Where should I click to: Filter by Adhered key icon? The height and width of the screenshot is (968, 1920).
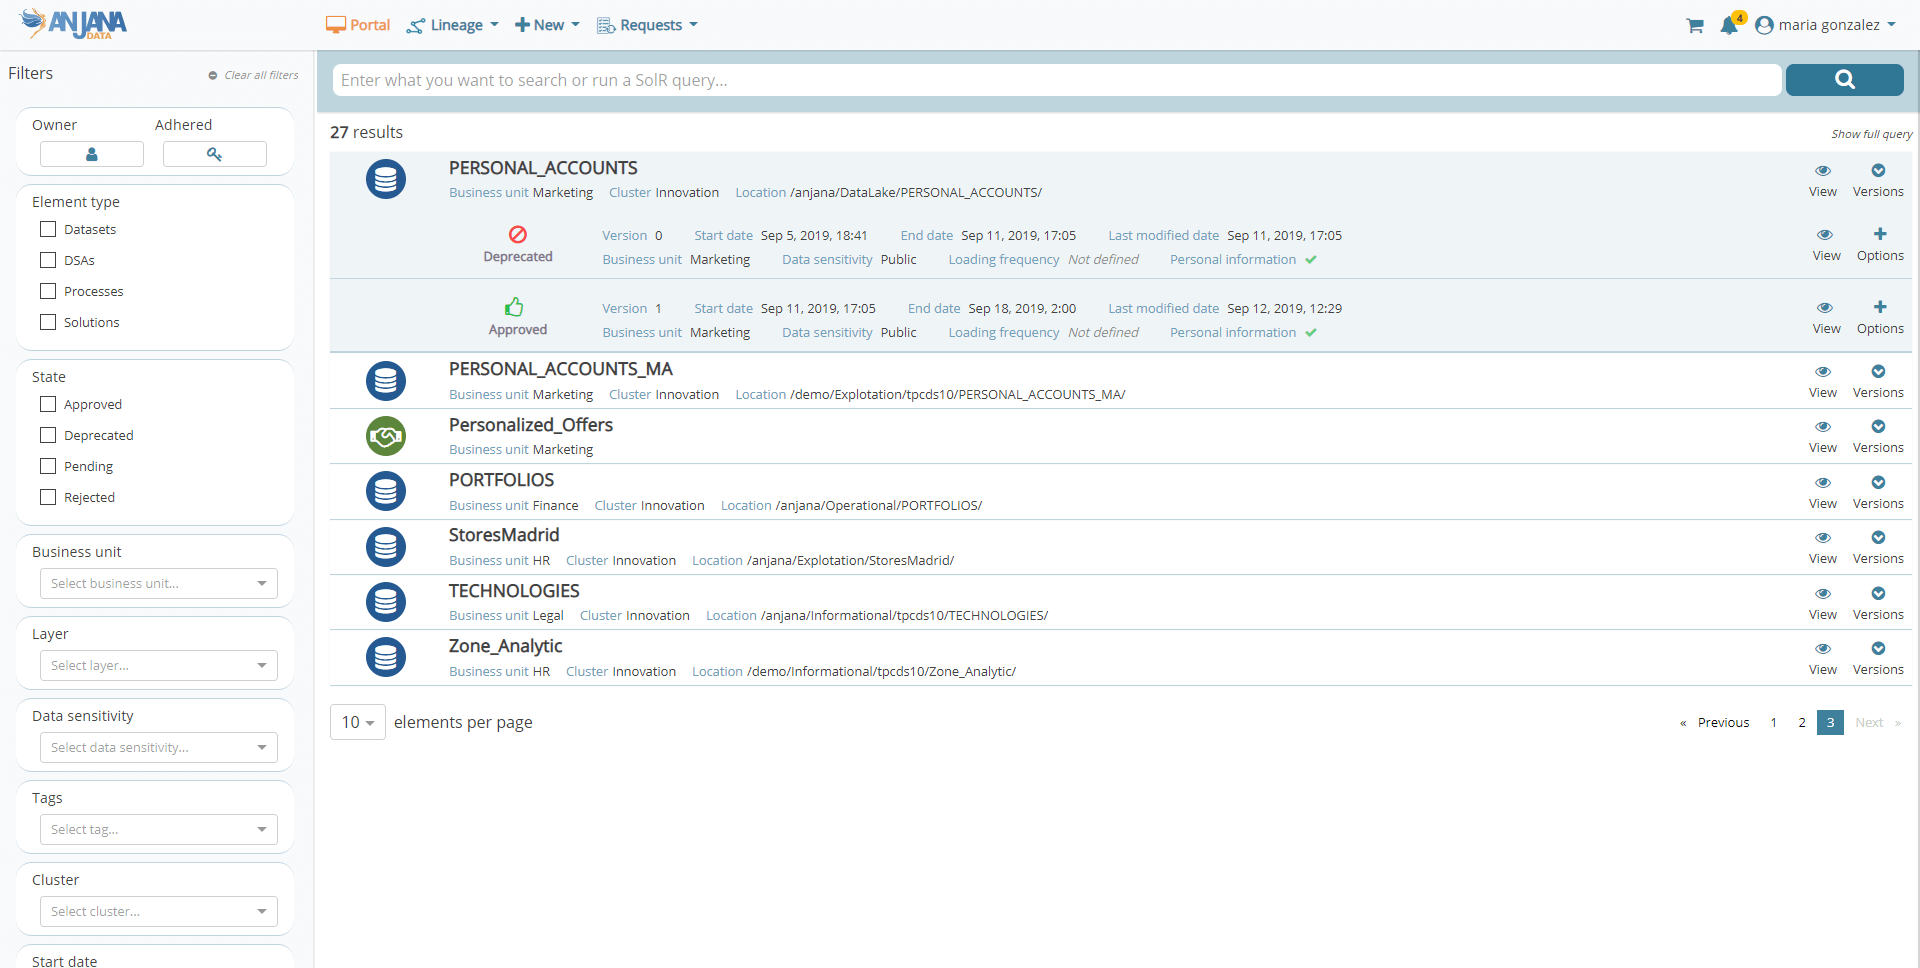[x=214, y=154]
